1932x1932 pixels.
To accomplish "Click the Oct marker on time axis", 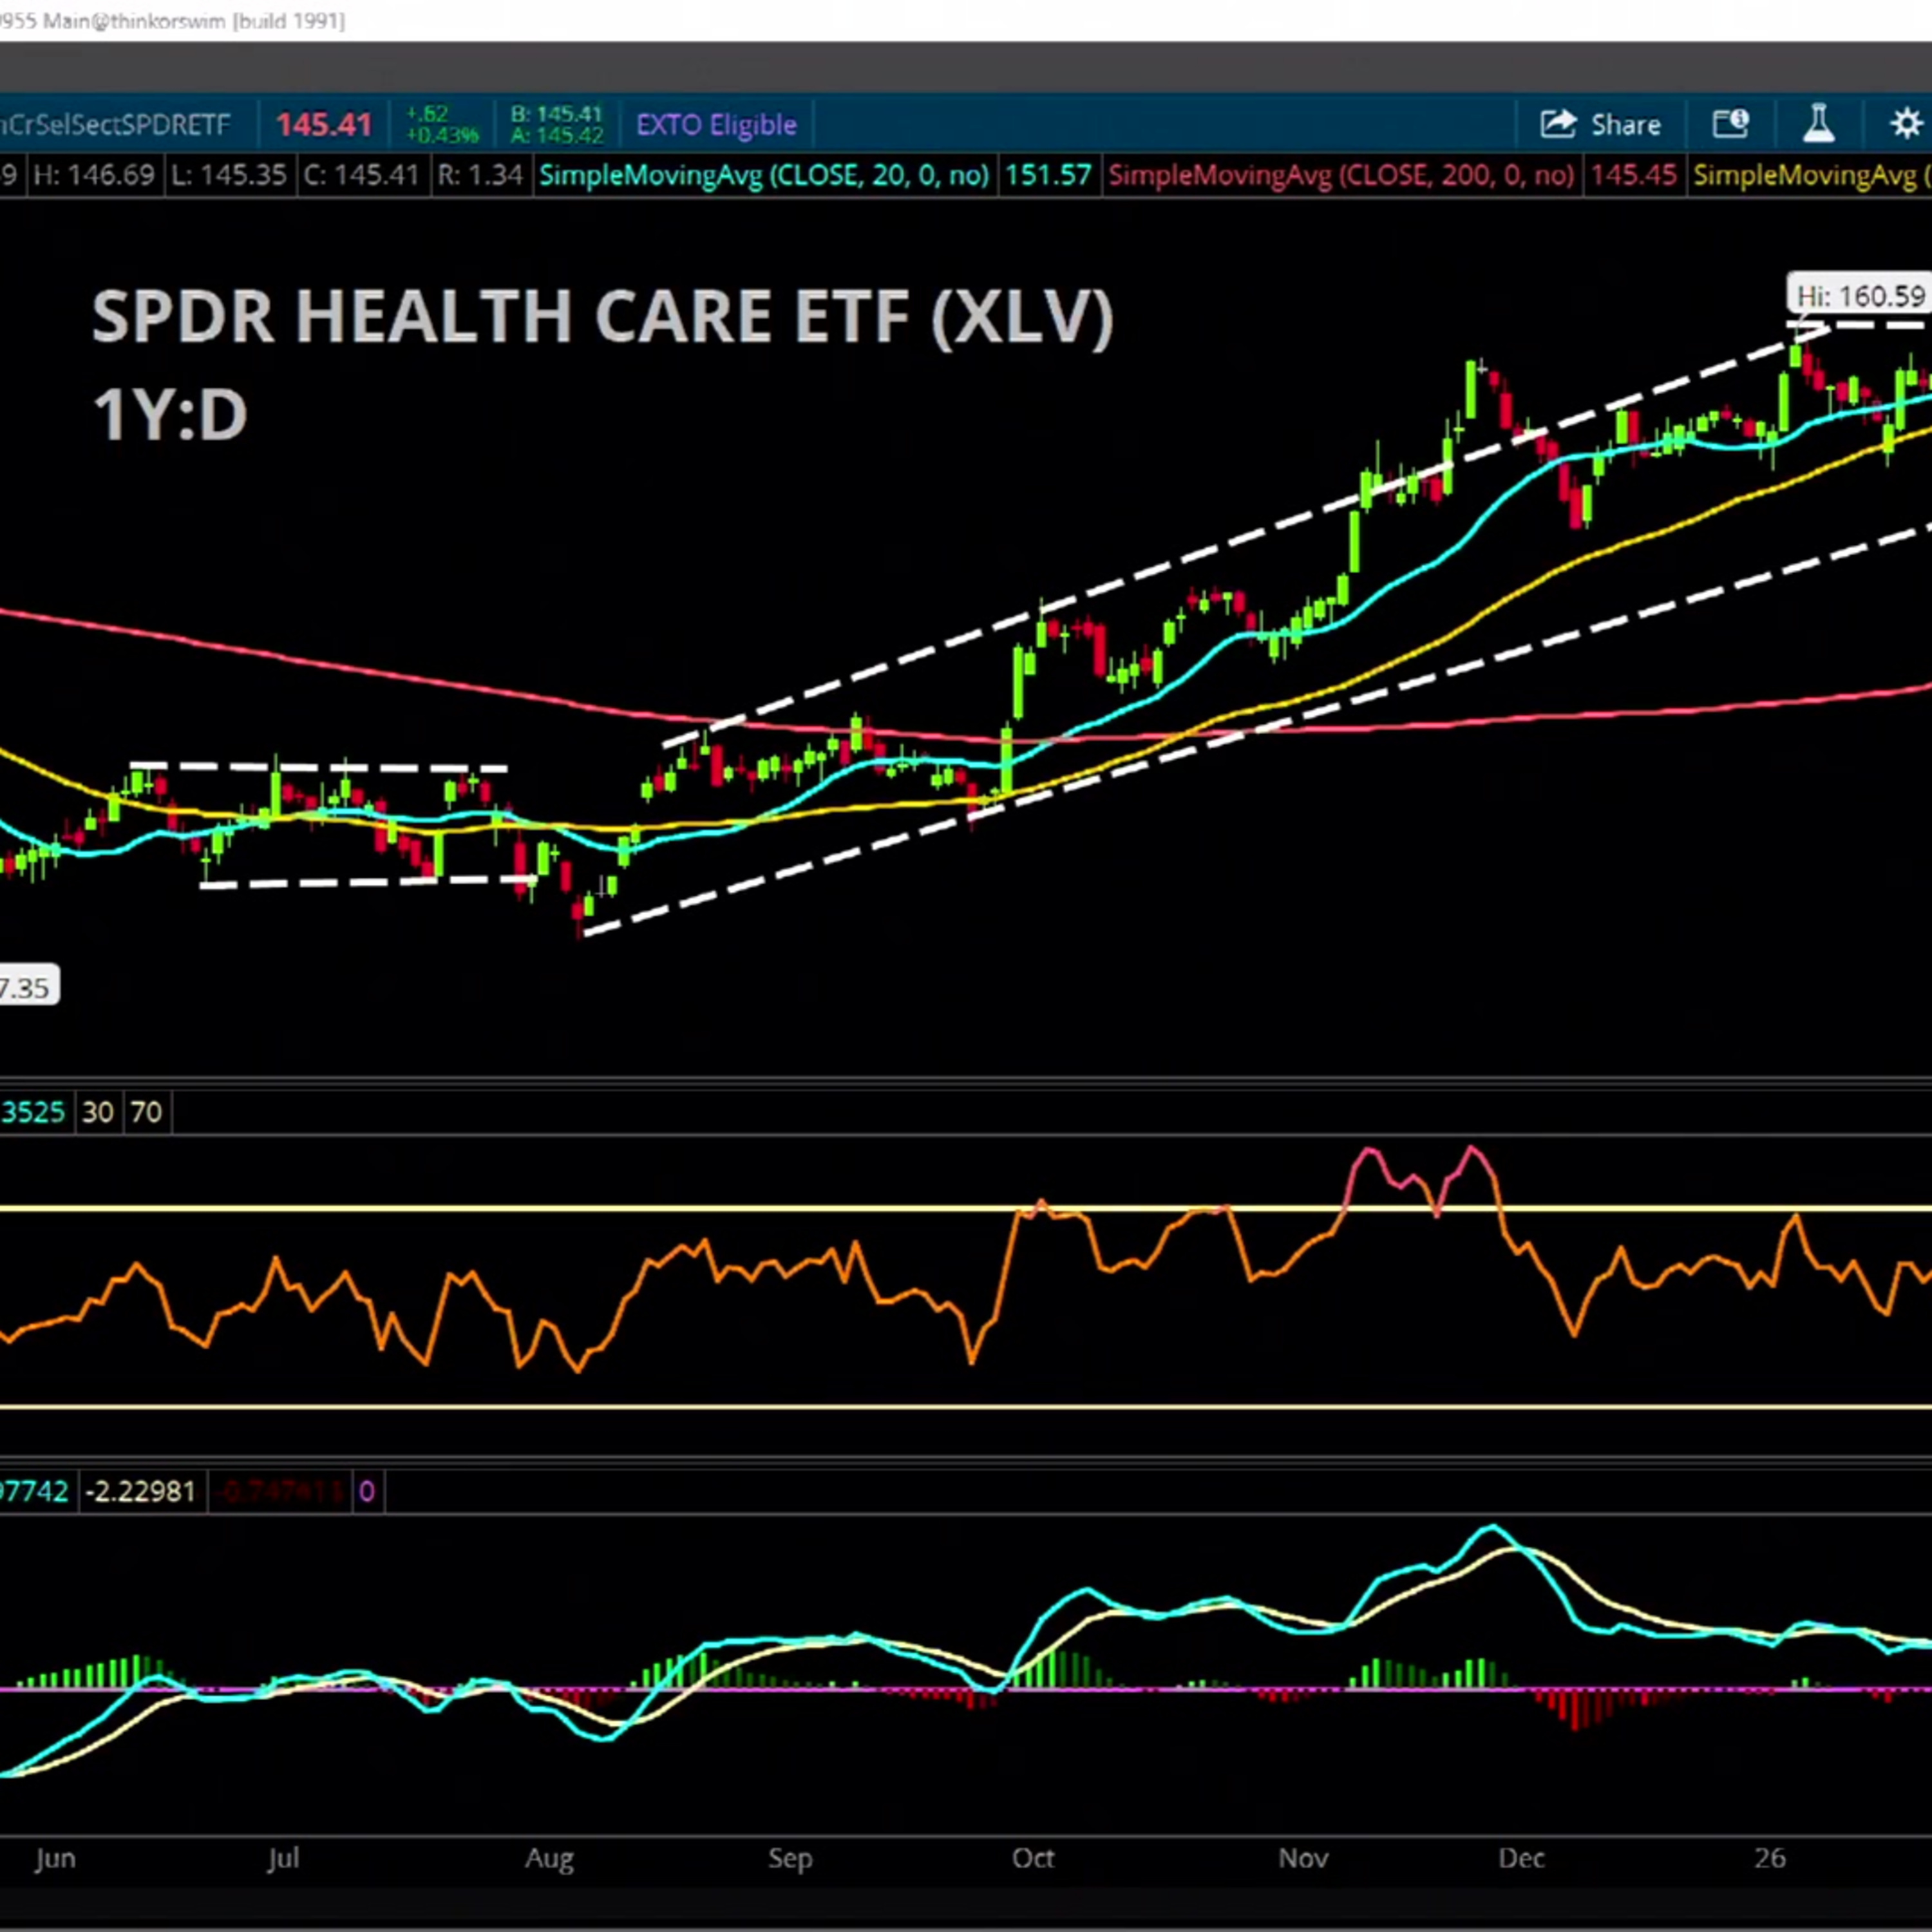I will [x=1032, y=1858].
